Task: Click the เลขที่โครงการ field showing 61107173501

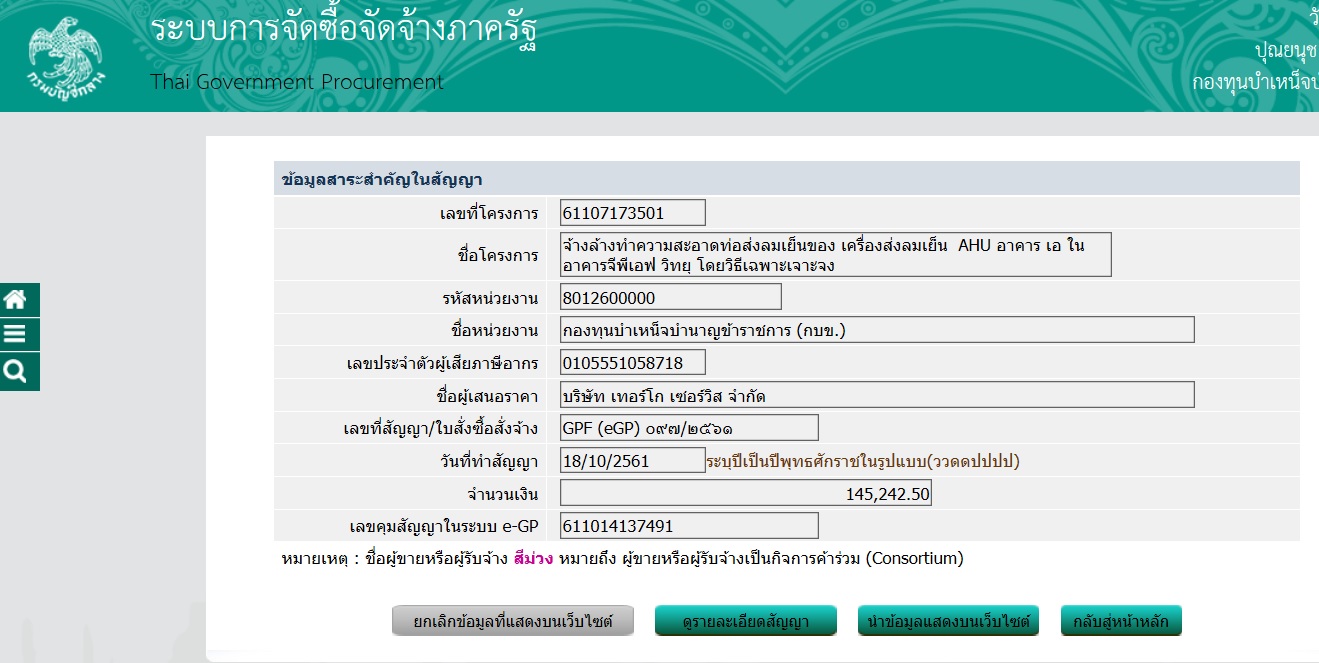Action: click(633, 213)
